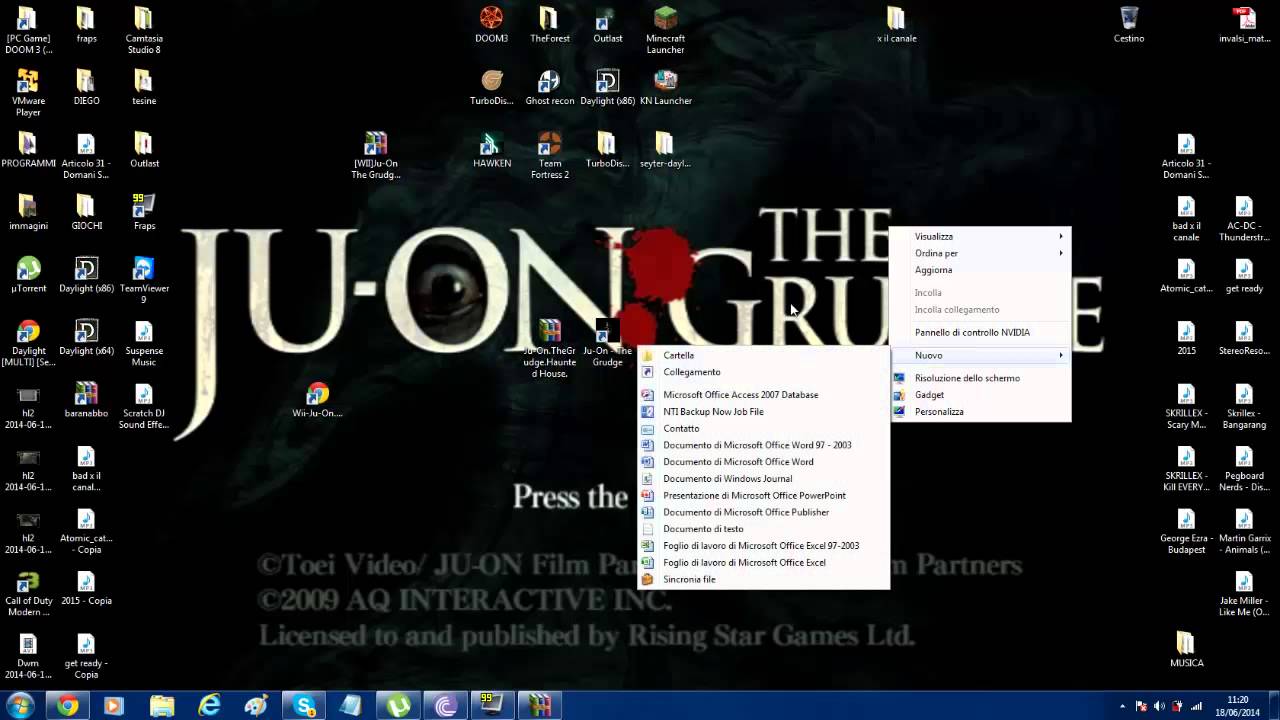Expand the Visualizza submenu

click(980, 236)
